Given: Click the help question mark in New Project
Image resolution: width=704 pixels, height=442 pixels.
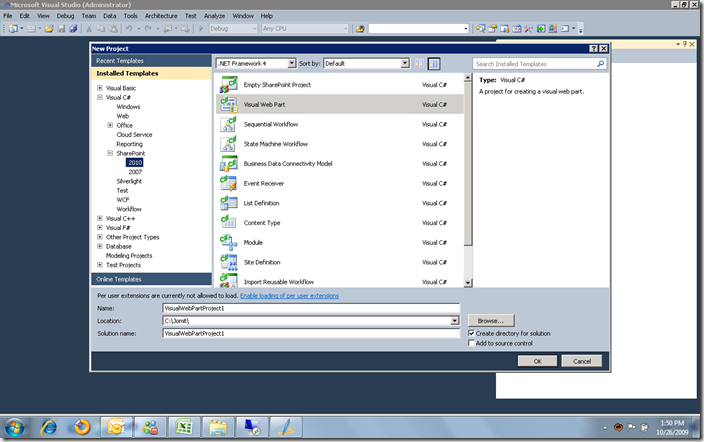Looking at the screenshot, I should 593,49.
